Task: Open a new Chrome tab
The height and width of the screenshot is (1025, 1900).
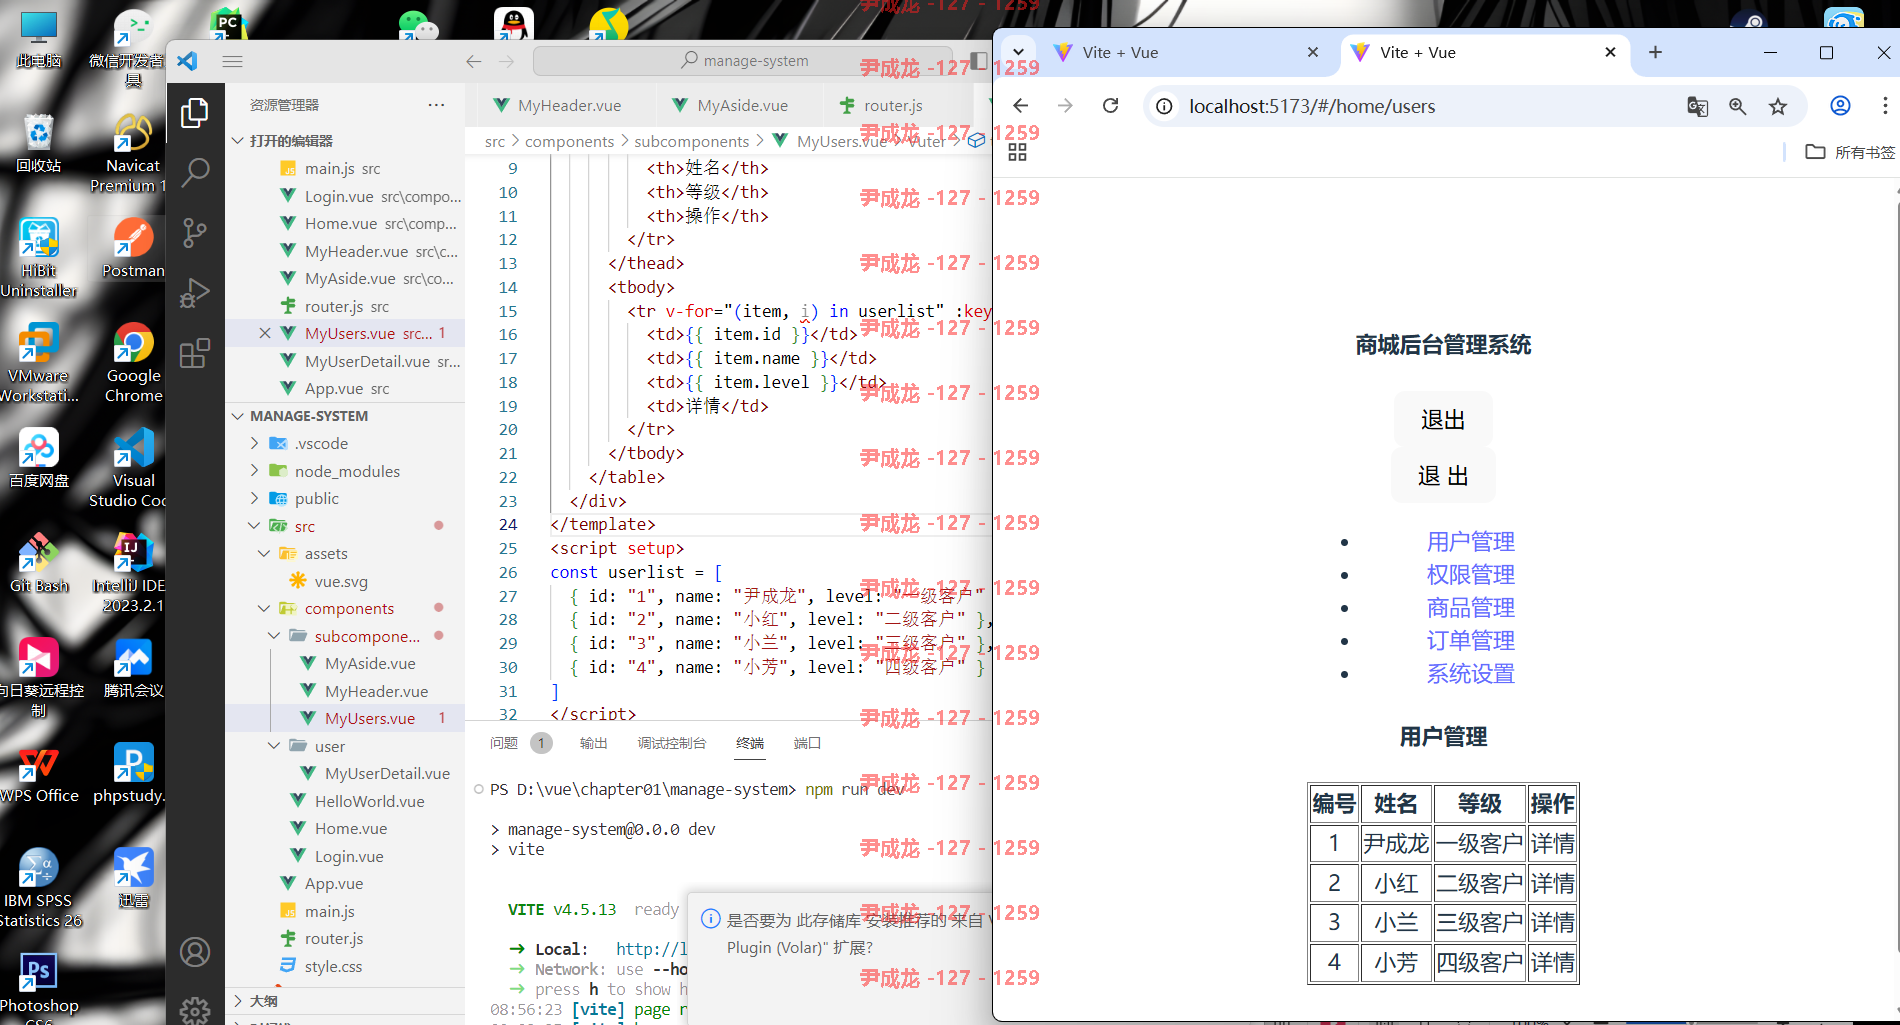Action: pyautogui.click(x=1655, y=52)
